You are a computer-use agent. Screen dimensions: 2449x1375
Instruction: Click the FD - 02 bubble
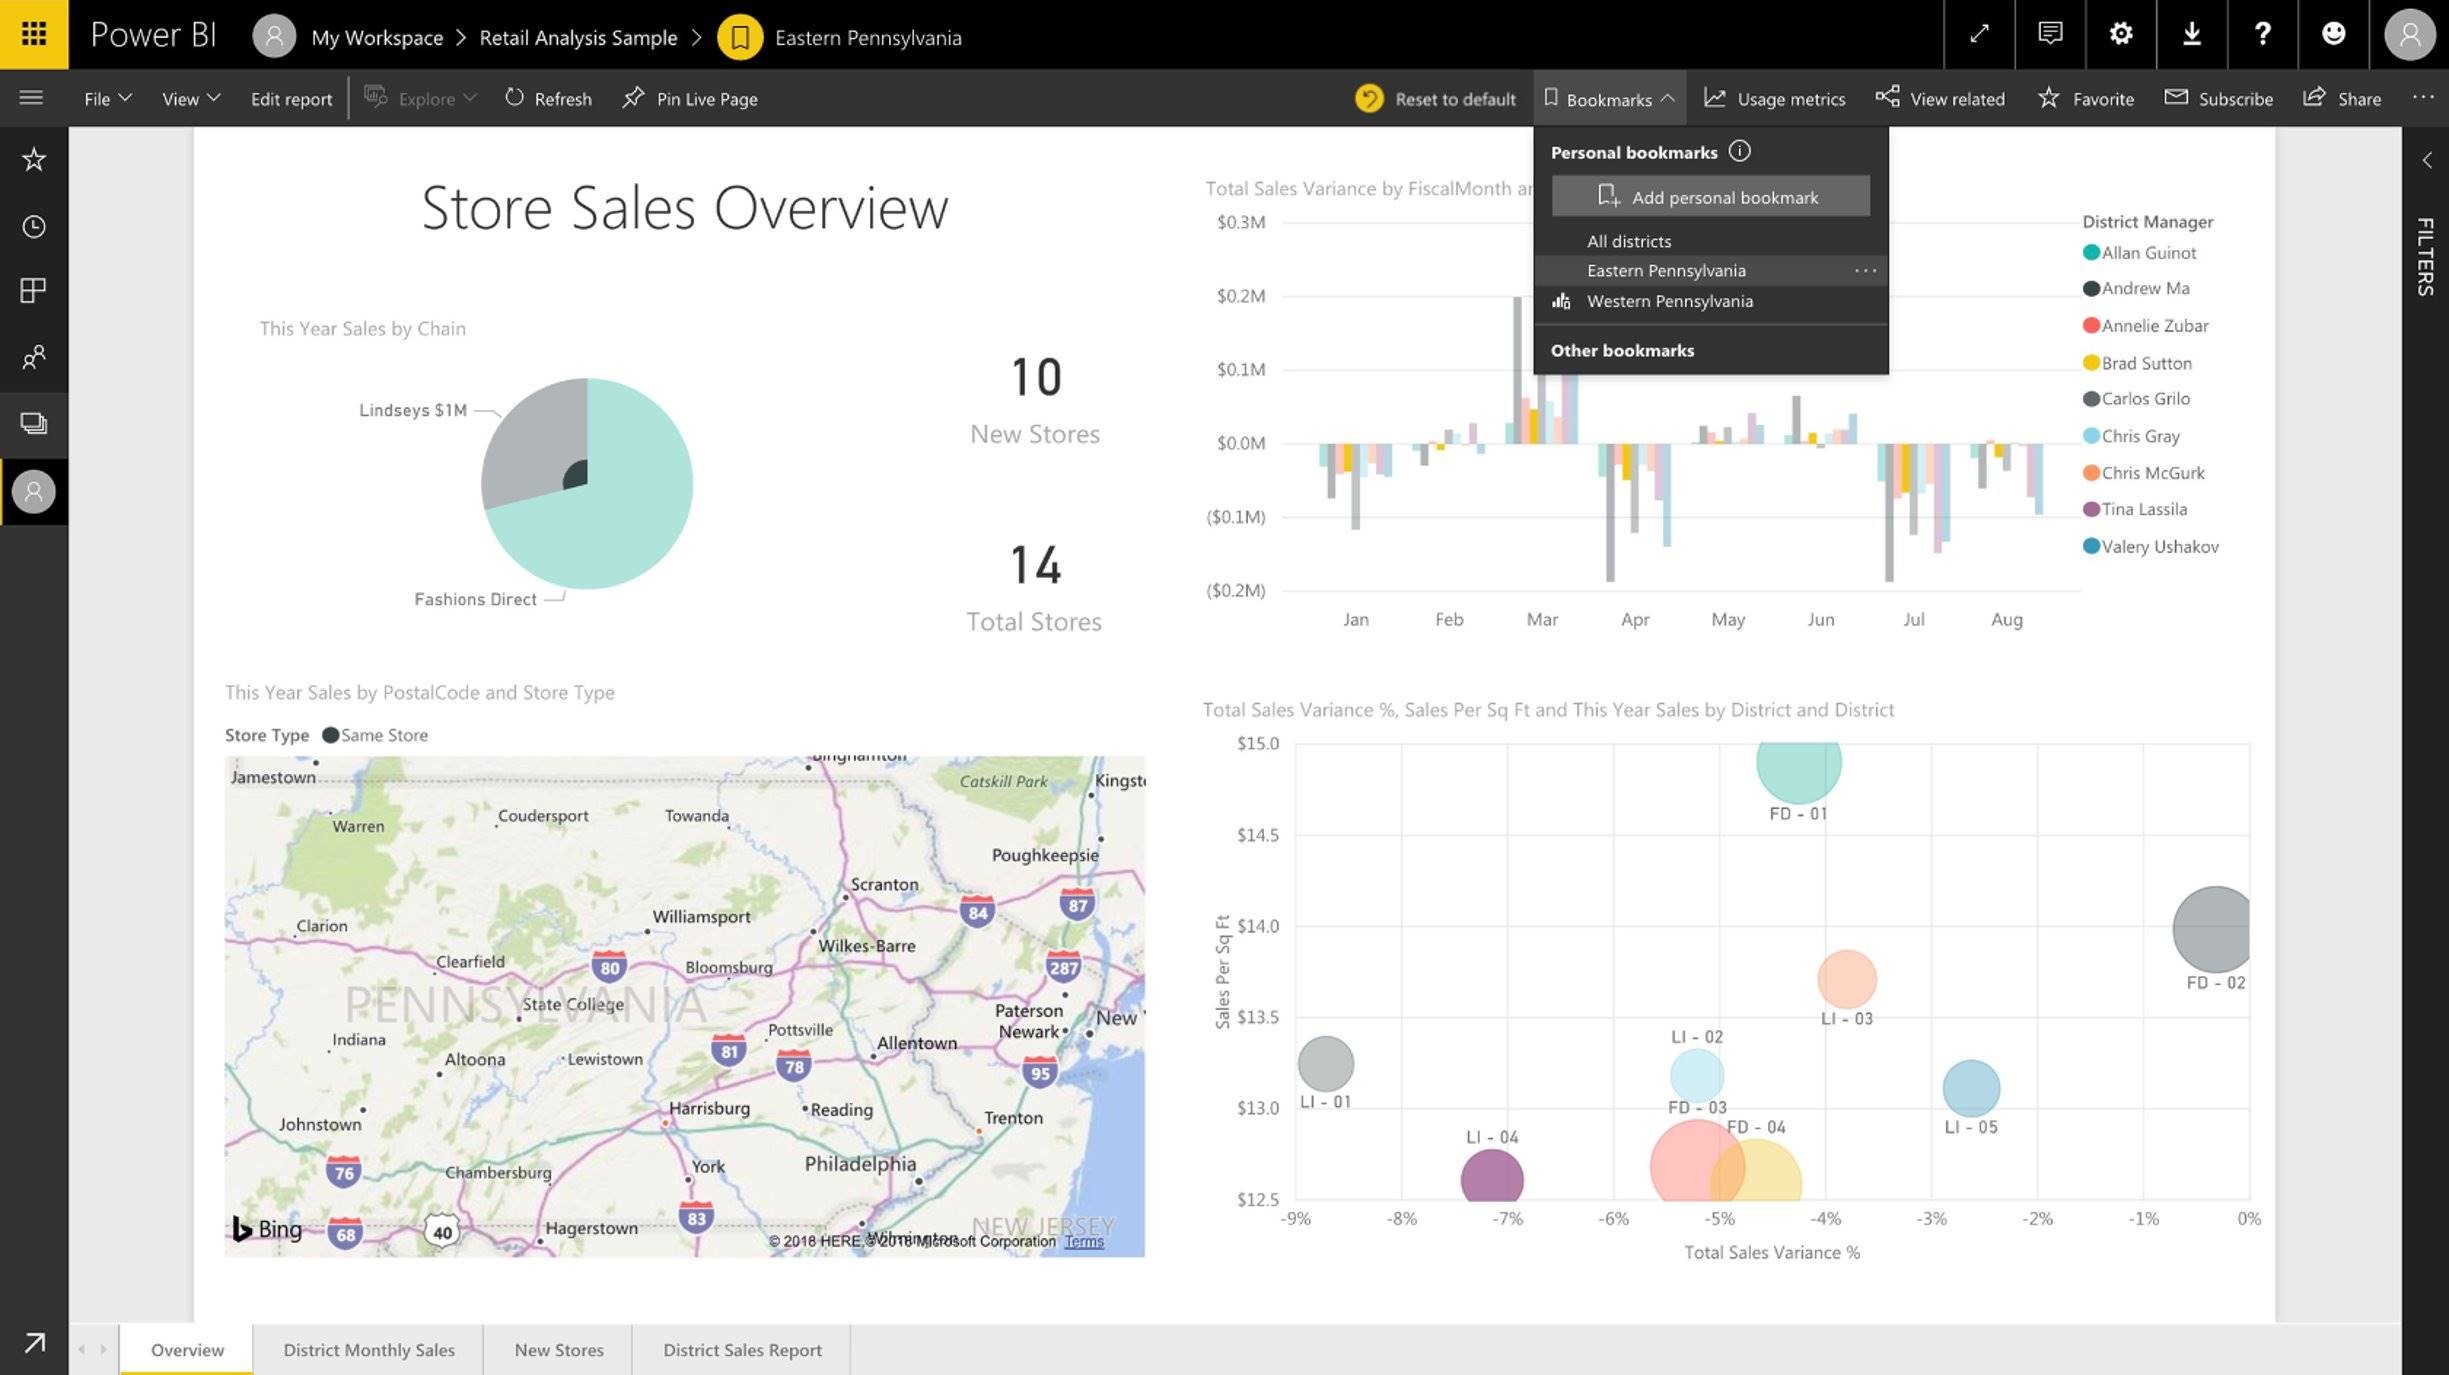pyautogui.click(x=2212, y=929)
